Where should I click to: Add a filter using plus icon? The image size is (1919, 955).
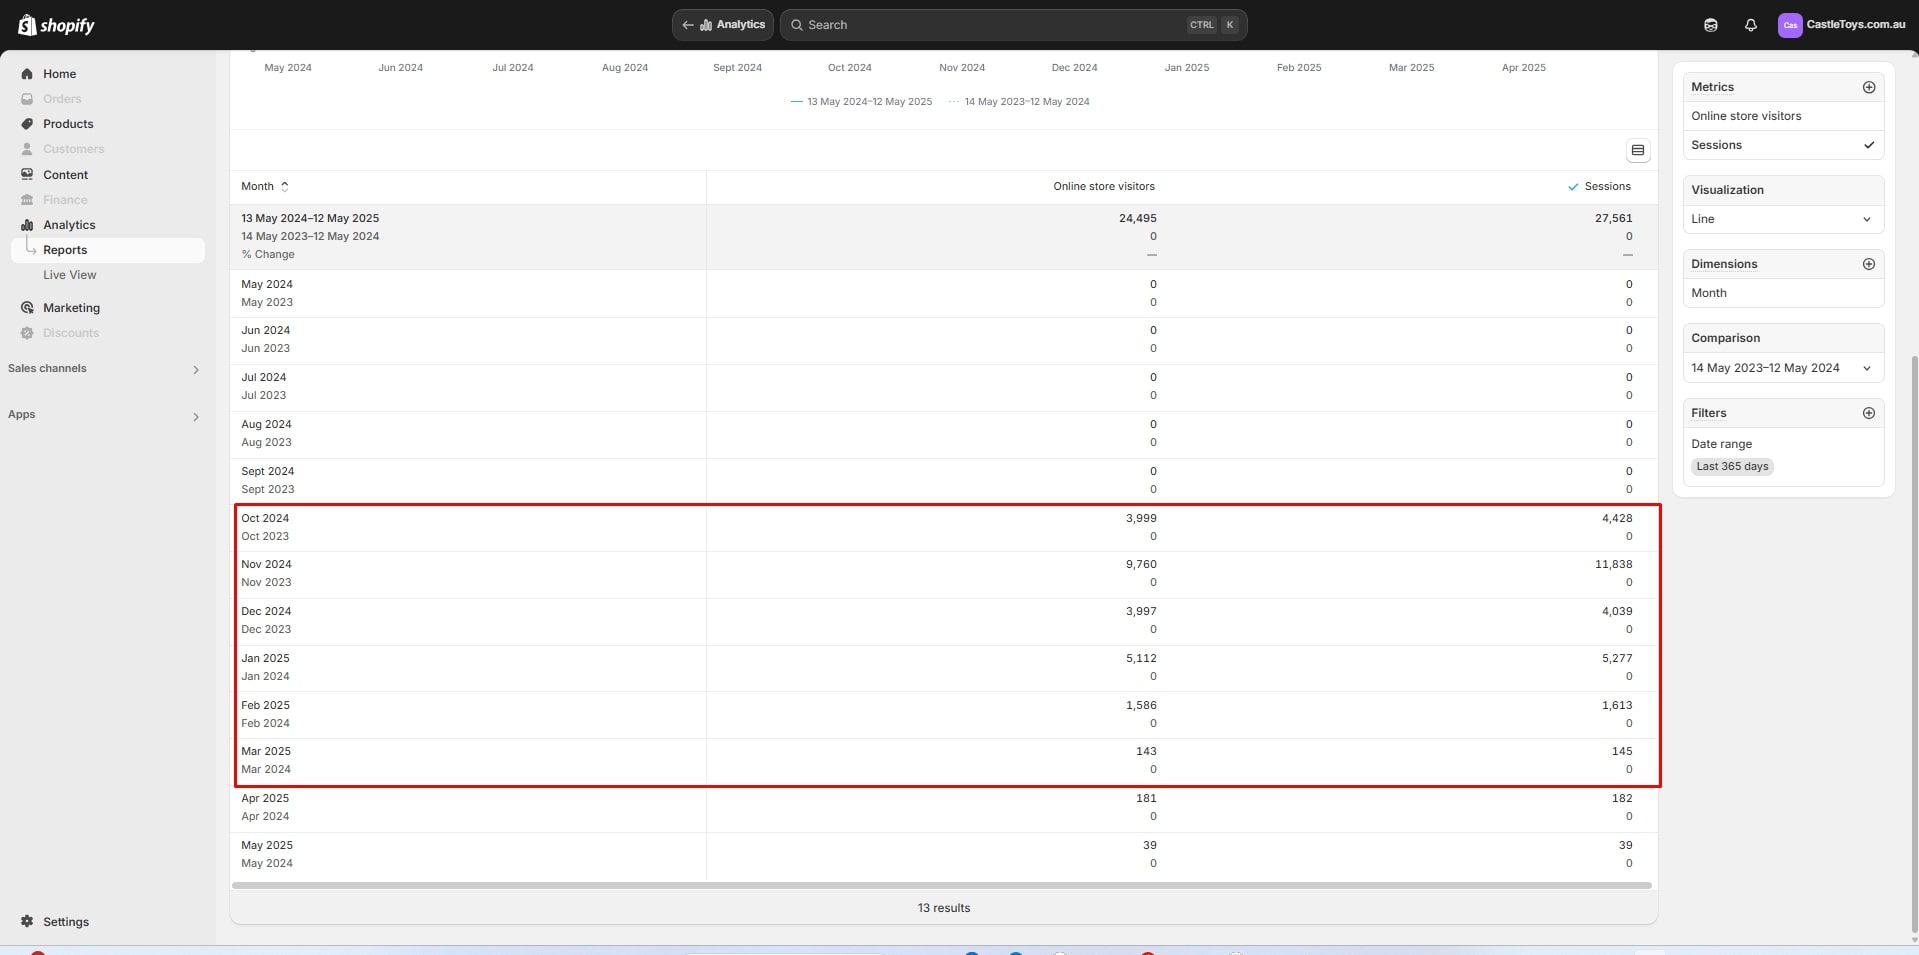1868,413
